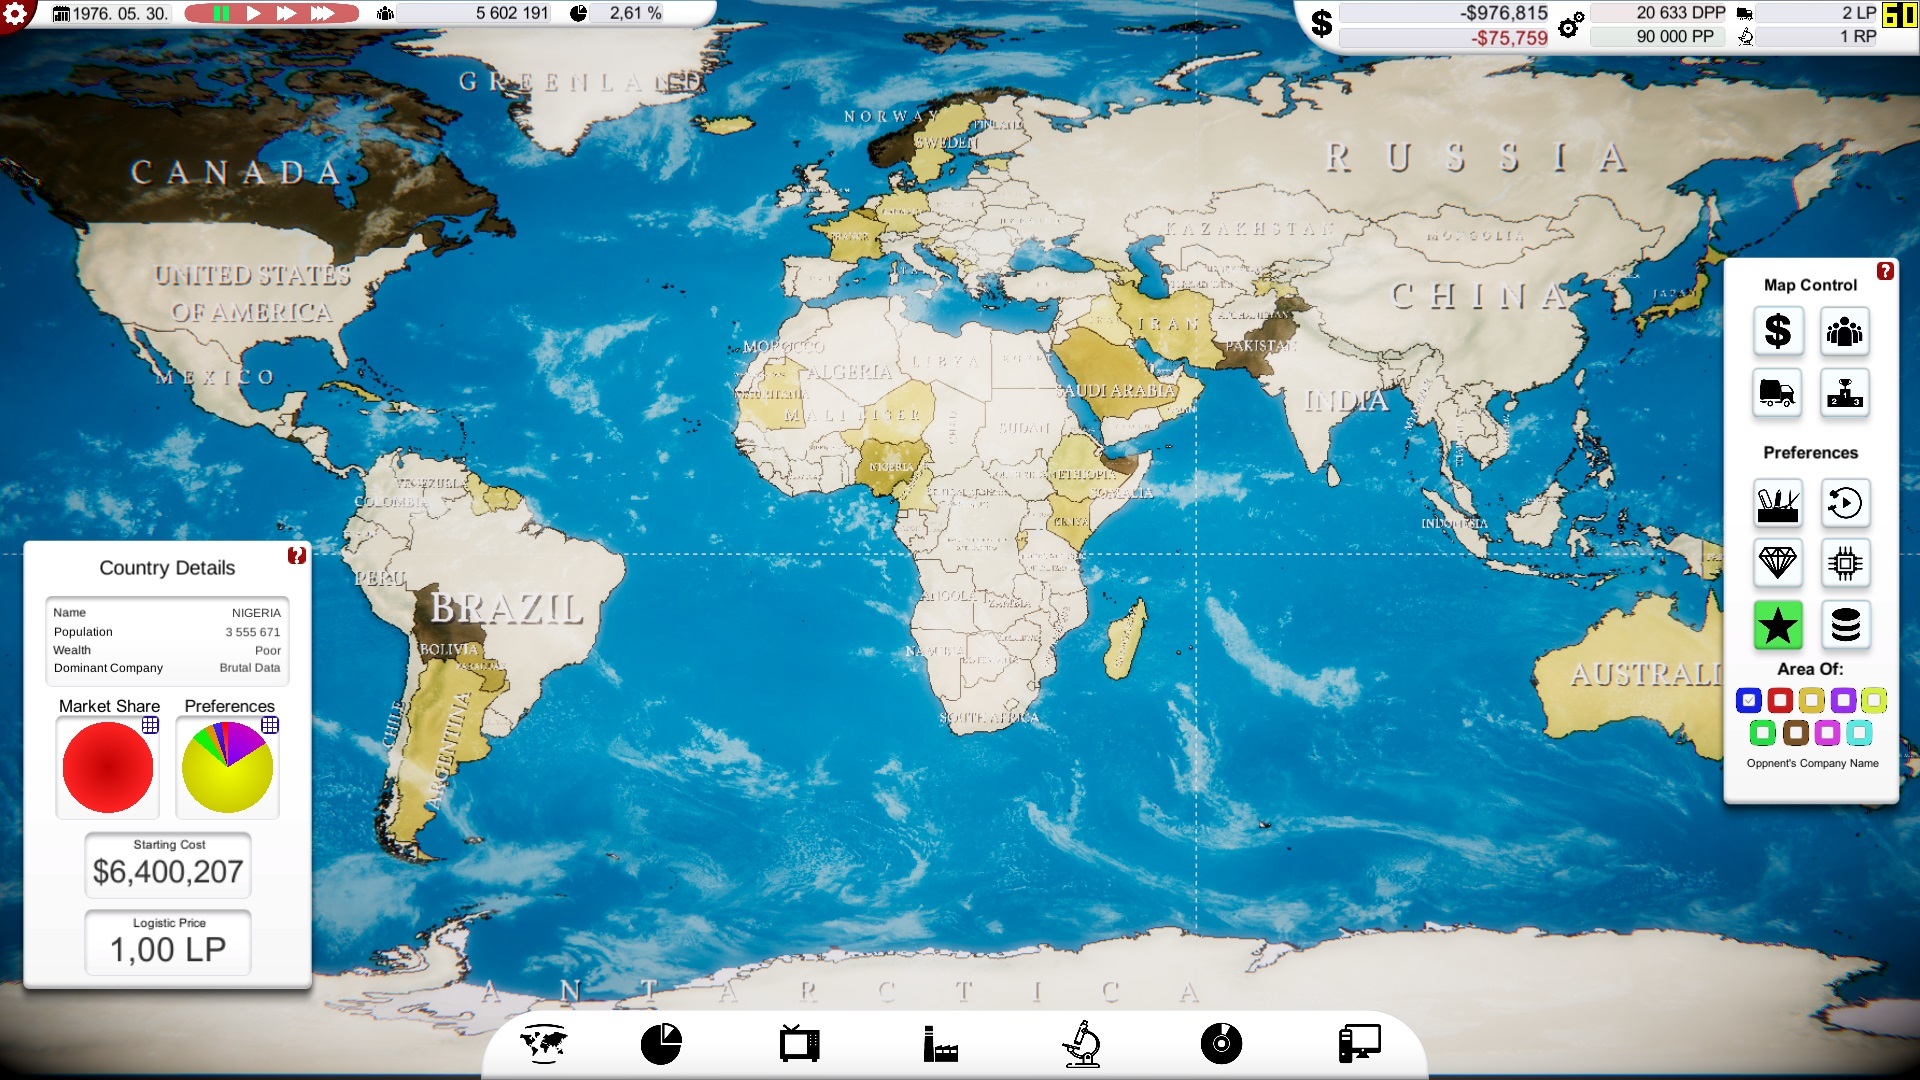Viewport: 1920px width, 1080px height.
Task: Enable the red company area checkbox
Action: tap(1780, 700)
